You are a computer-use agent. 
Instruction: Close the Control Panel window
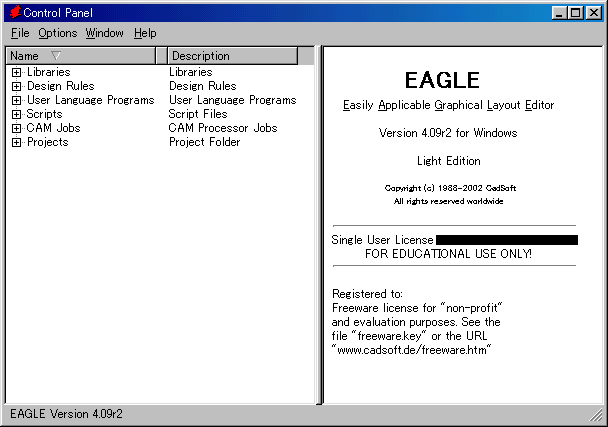[594, 13]
